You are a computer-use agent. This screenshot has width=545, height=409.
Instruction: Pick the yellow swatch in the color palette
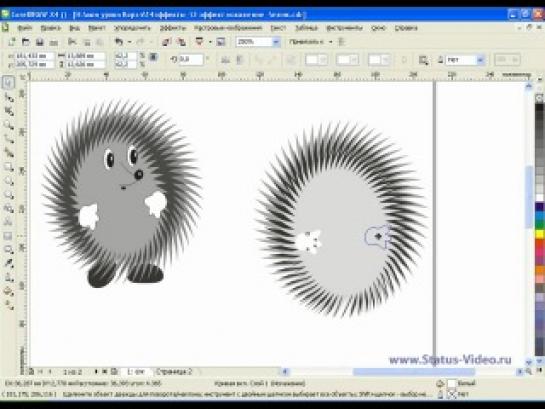click(539, 234)
